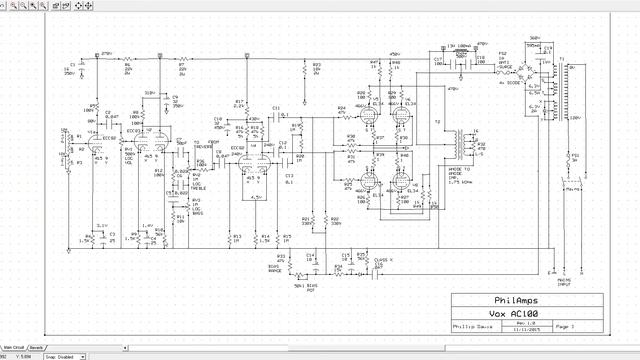Click the dark solid-lens magnifier zoom icon

[33, 6]
